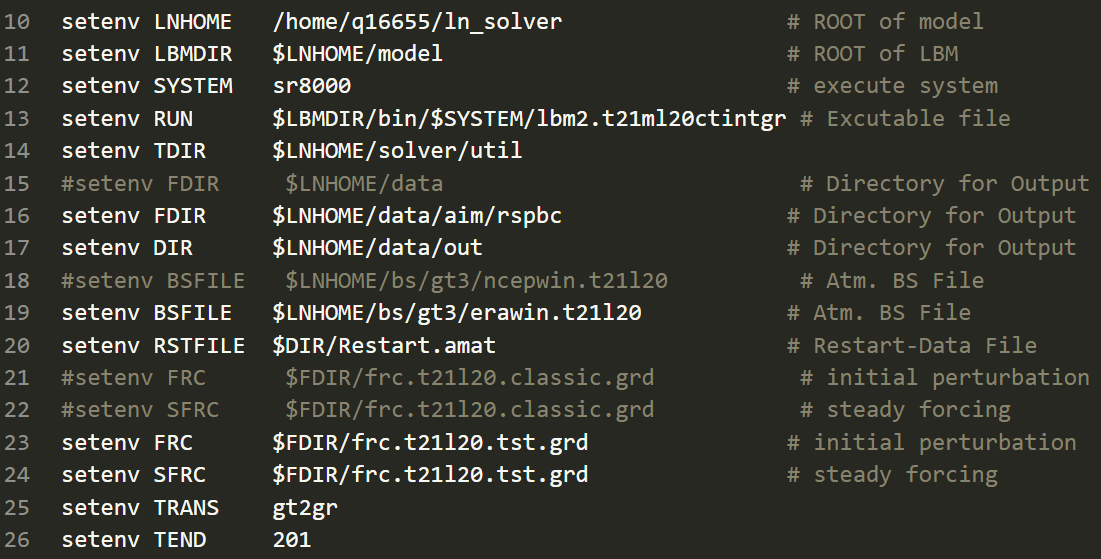1101x559 pixels.
Task: Click line number 10 in the gutter
Action: (x=17, y=22)
